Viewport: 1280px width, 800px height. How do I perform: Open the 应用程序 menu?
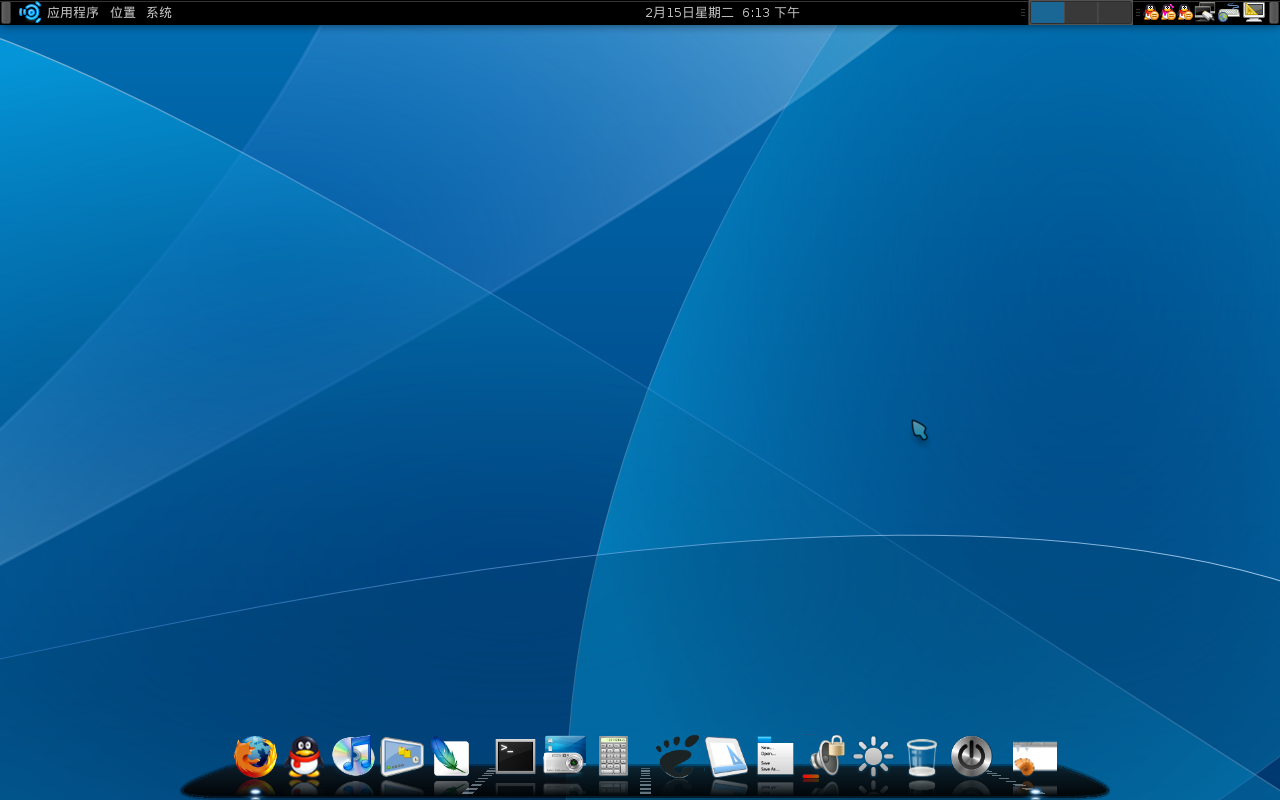pyautogui.click(x=73, y=13)
